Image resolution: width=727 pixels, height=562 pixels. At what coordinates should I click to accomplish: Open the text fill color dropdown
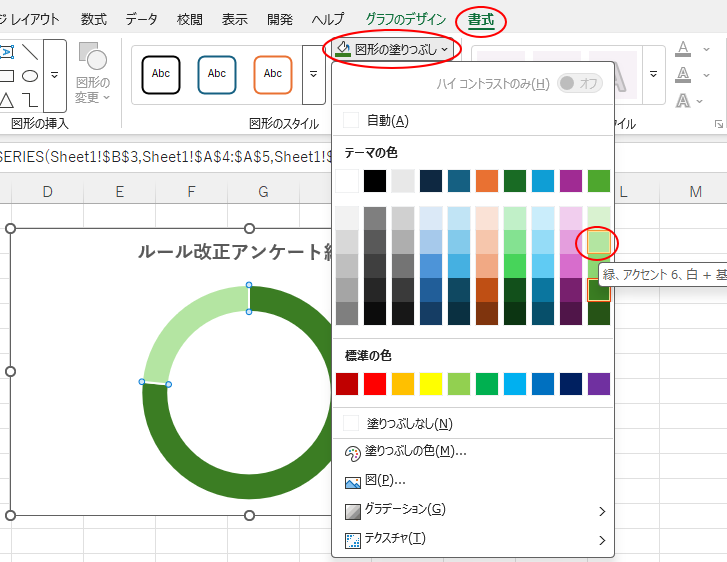click(707, 49)
